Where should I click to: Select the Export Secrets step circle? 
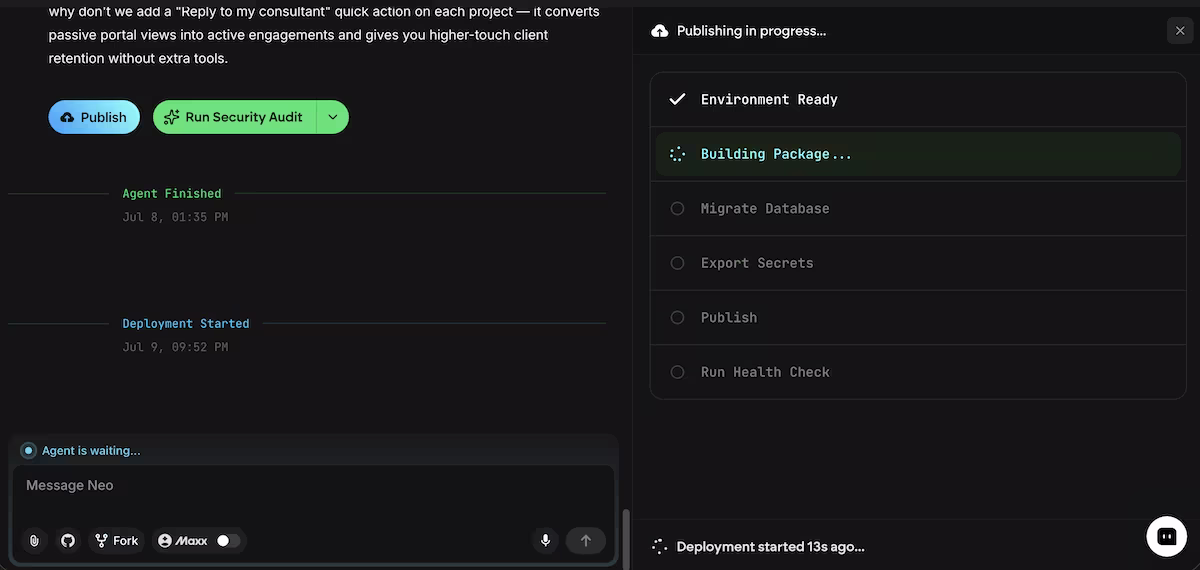coord(677,263)
